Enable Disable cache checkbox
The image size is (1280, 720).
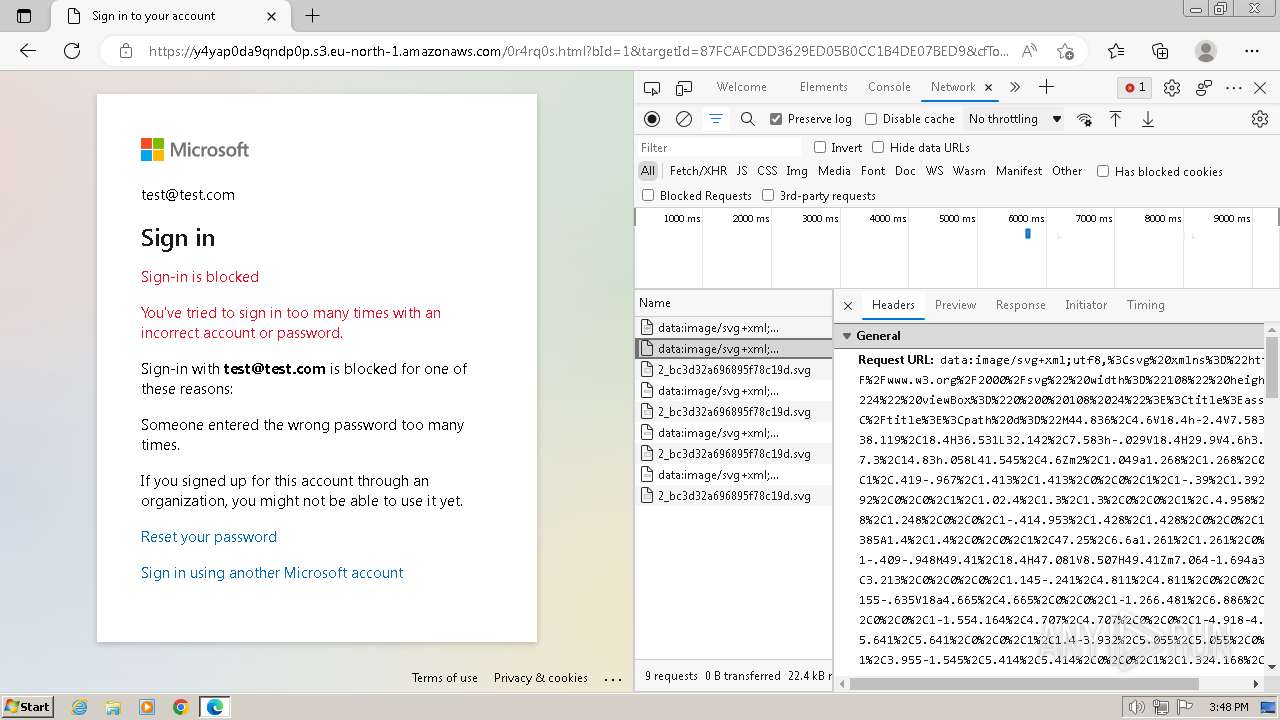point(871,119)
